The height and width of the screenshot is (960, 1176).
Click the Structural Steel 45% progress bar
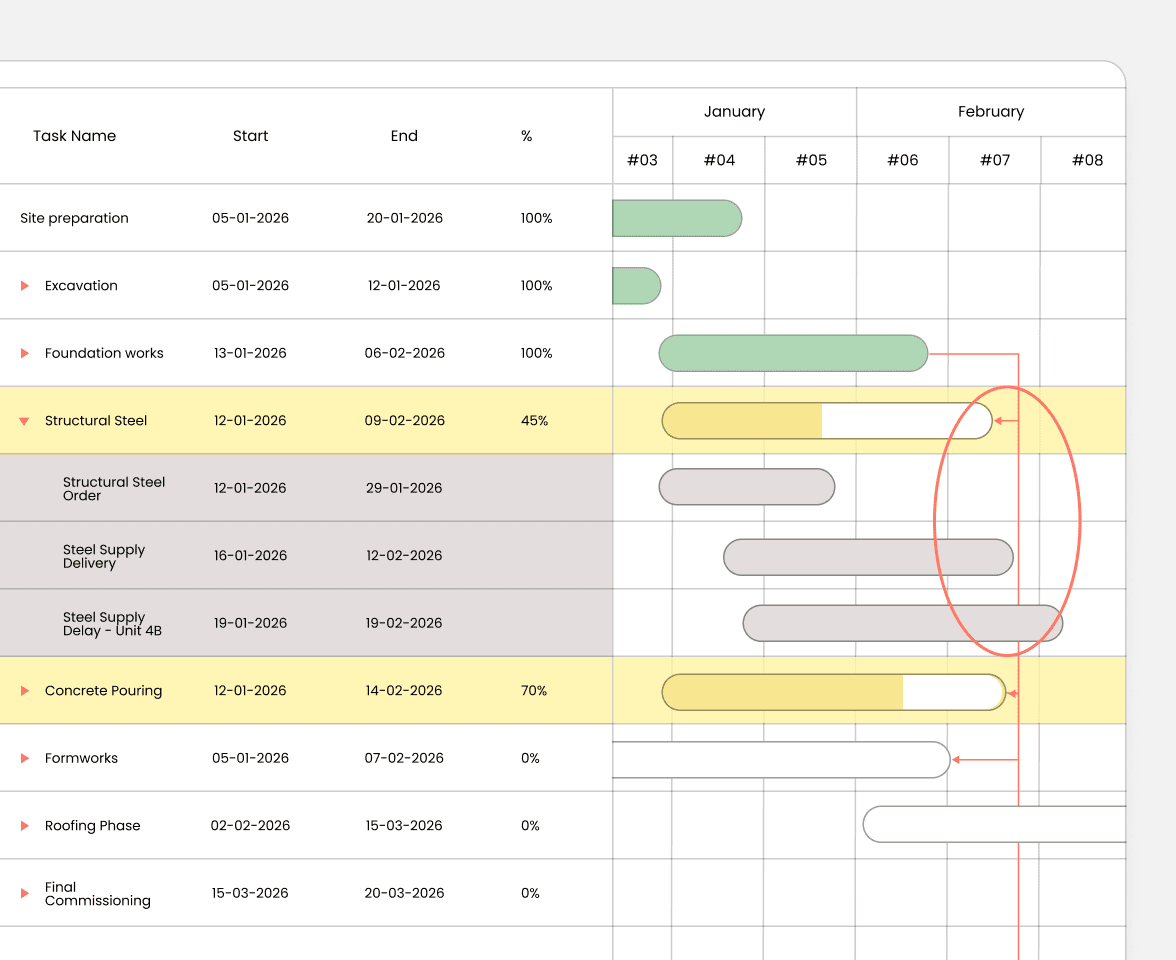(x=740, y=421)
